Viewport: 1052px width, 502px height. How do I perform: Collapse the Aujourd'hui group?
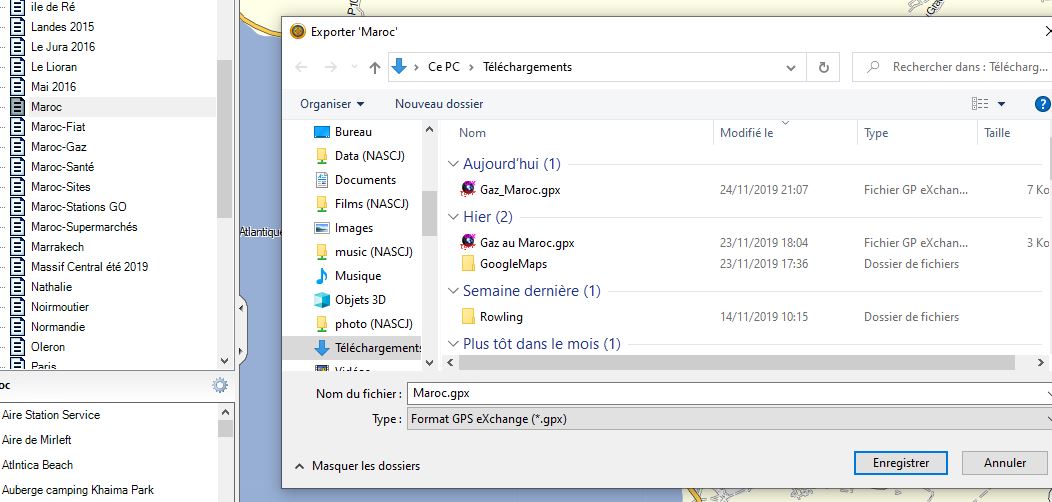click(x=453, y=164)
